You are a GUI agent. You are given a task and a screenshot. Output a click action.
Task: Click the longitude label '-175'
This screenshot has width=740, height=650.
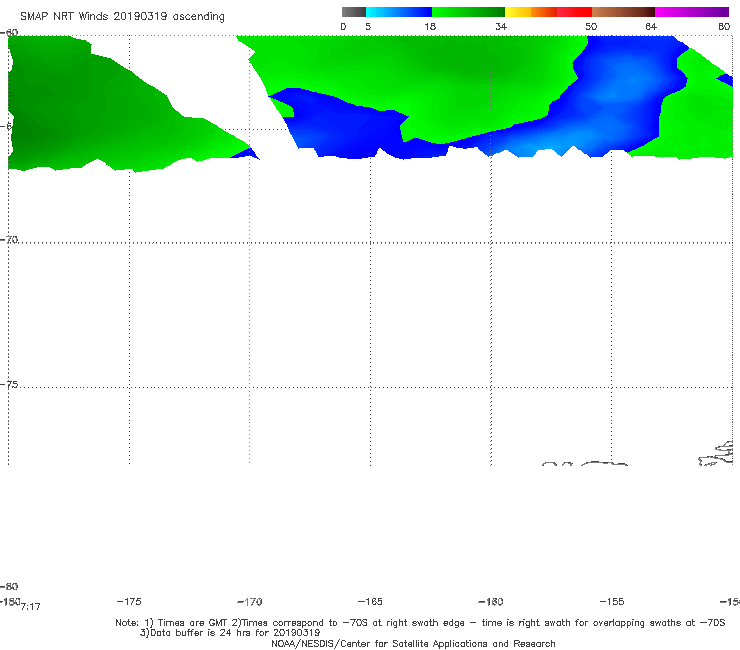click(x=129, y=601)
